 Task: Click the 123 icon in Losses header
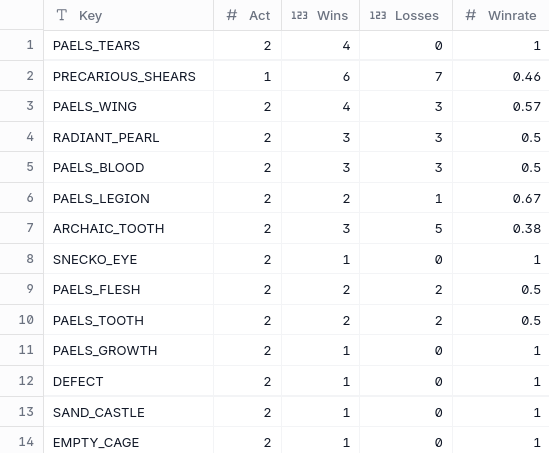point(378,15)
